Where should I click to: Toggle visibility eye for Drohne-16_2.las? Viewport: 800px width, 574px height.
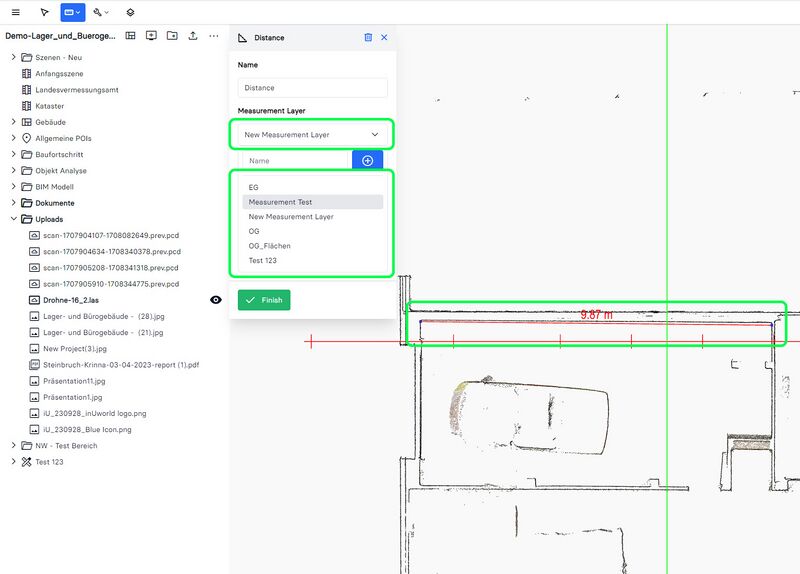216,300
